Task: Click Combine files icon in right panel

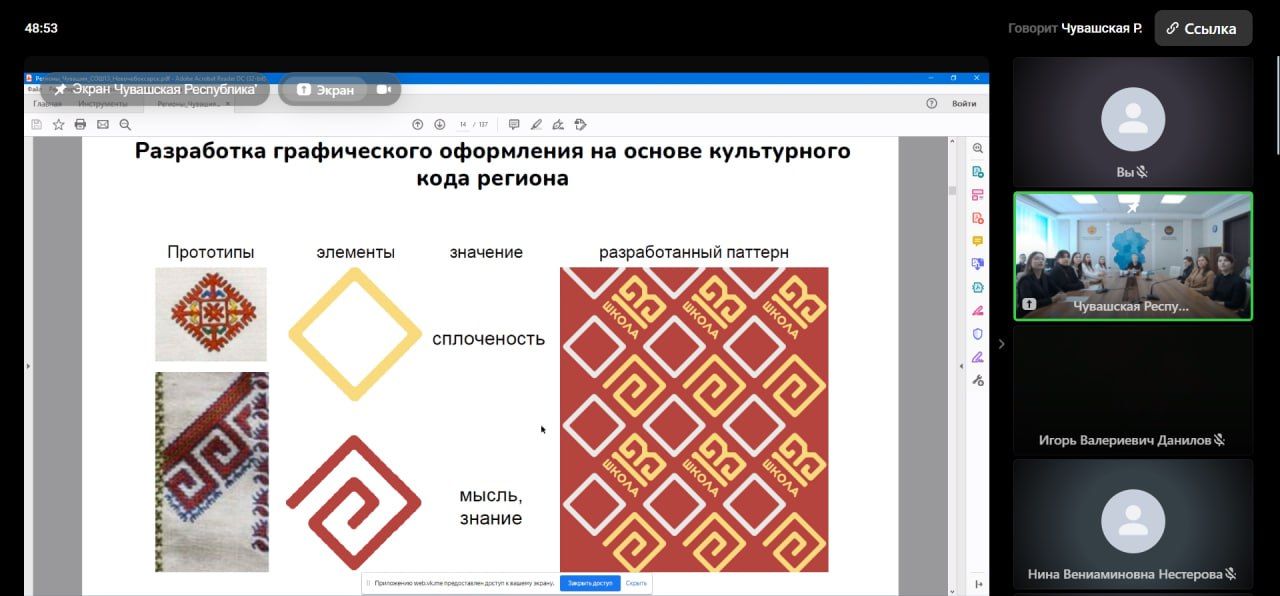Action: 978,264
